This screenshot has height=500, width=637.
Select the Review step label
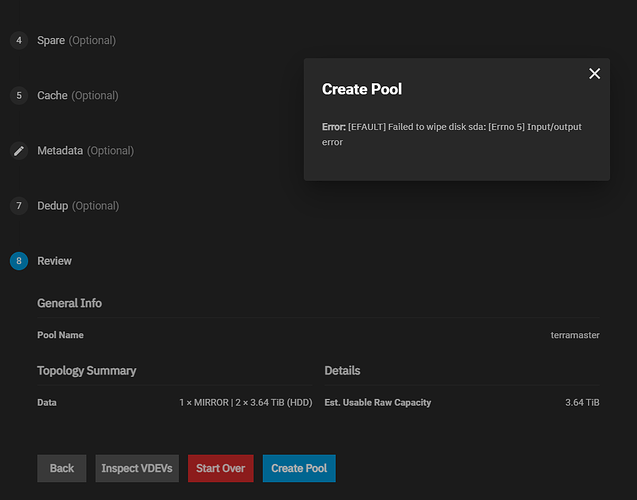point(54,261)
